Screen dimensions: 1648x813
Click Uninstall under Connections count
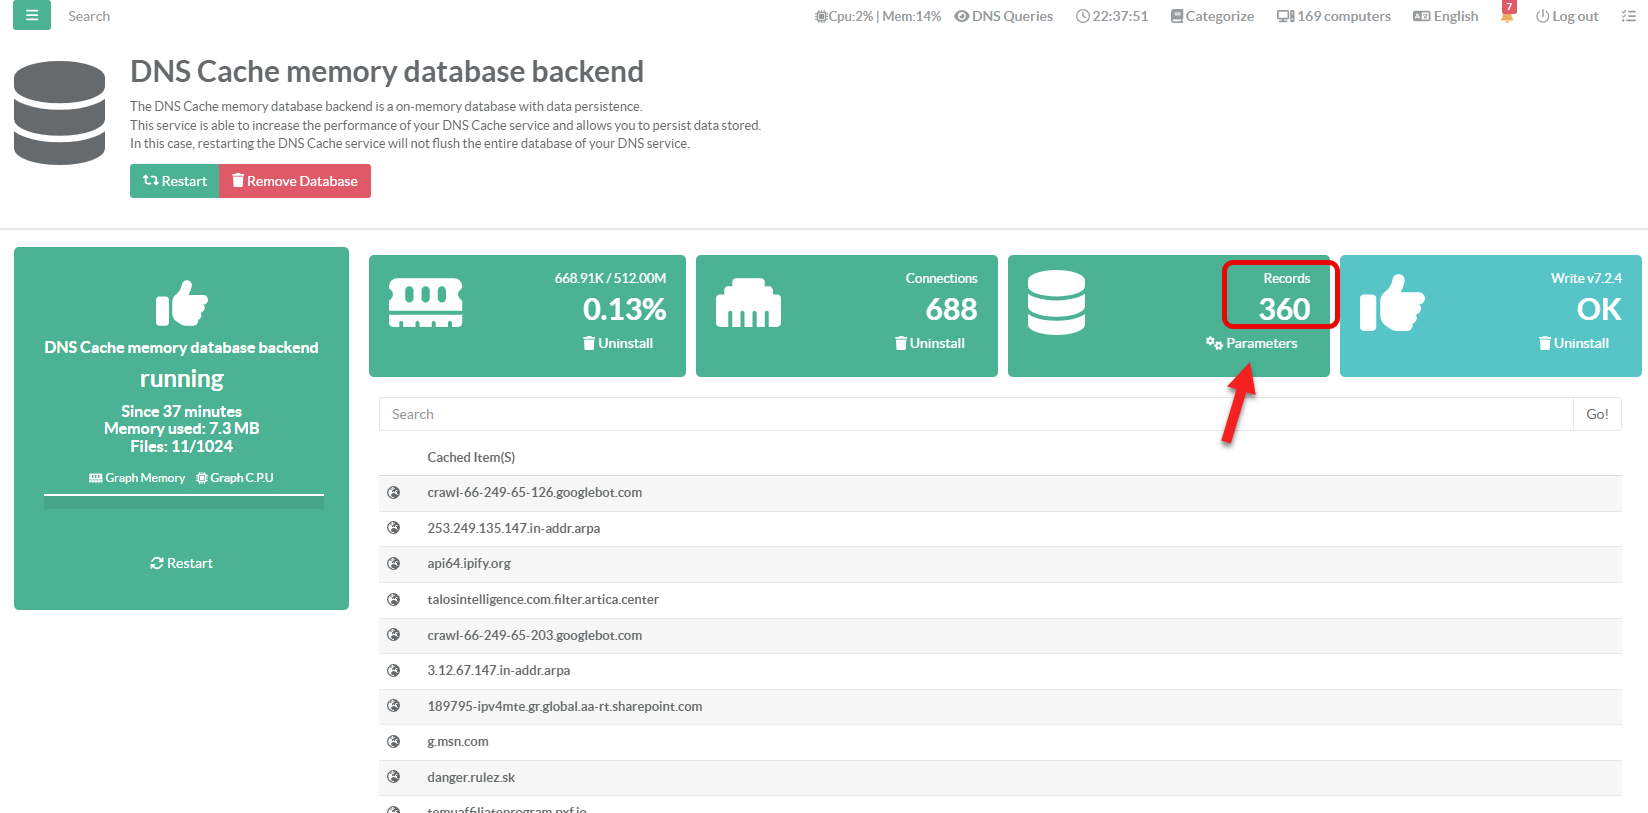pyautogui.click(x=929, y=343)
